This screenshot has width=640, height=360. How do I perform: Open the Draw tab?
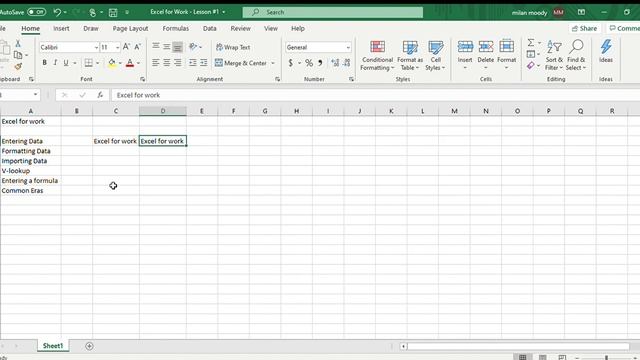[x=91, y=29]
